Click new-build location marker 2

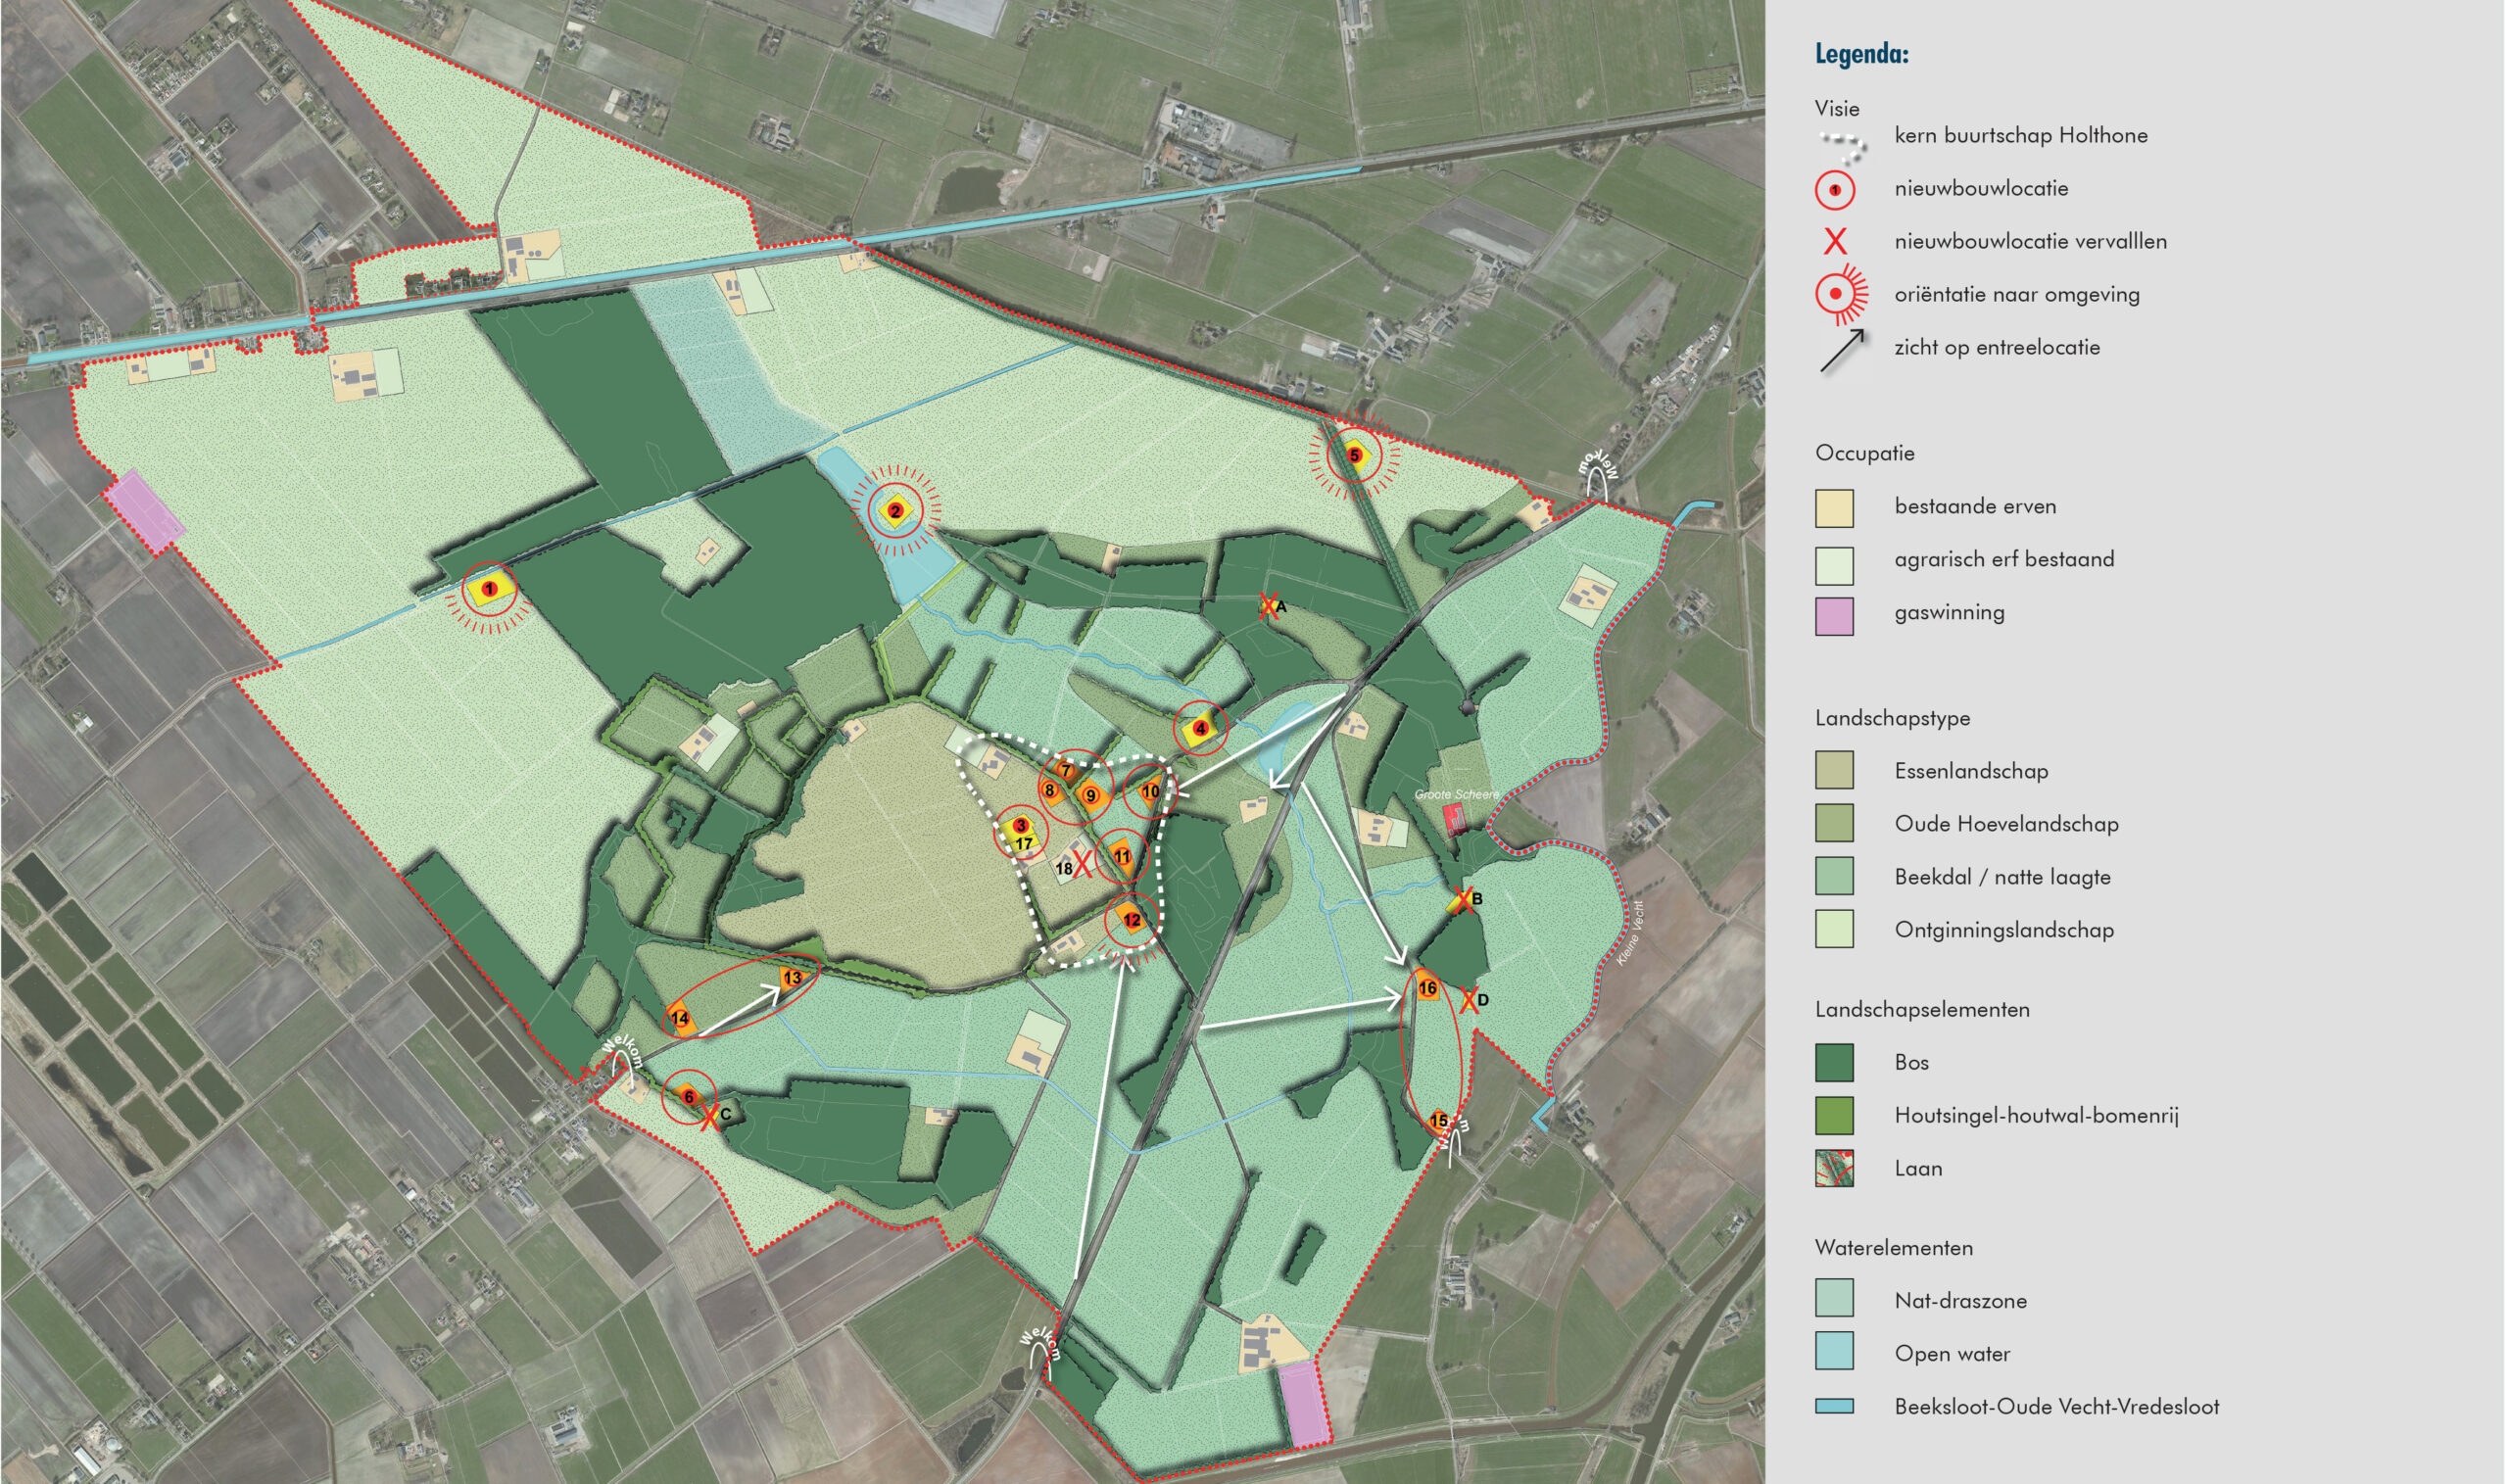(x=895, y=511)
